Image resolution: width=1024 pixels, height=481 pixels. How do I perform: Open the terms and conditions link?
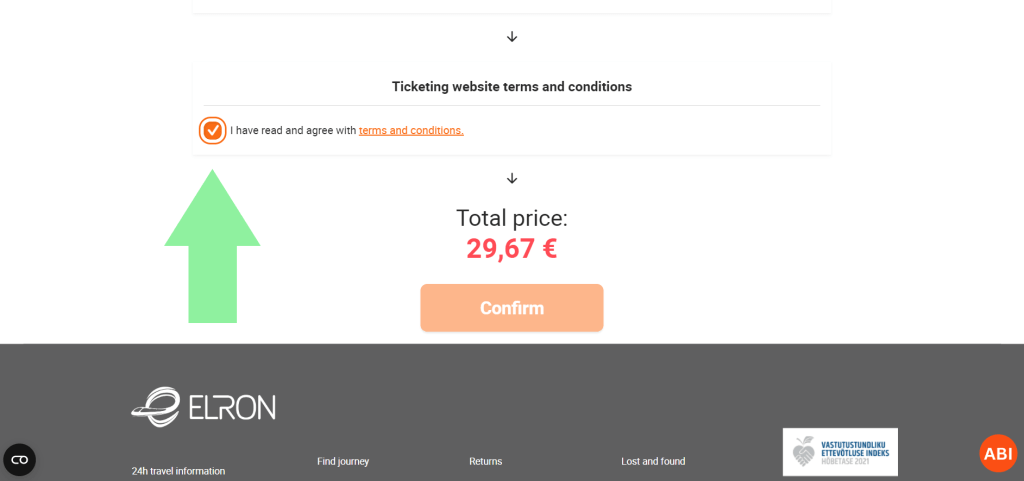(411, 131)
